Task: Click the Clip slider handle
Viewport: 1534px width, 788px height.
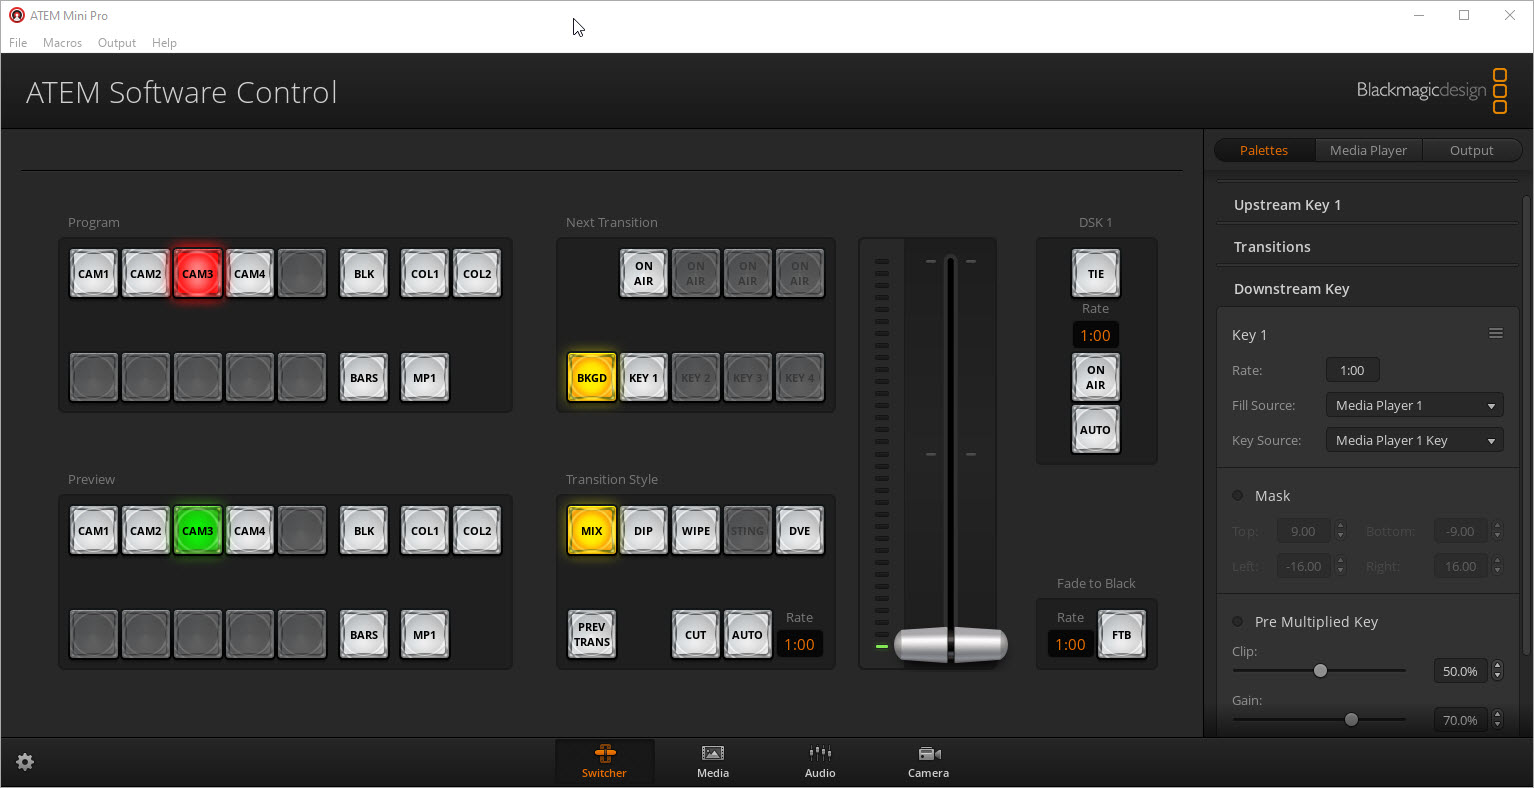Action: click(x=1320, y=671)
